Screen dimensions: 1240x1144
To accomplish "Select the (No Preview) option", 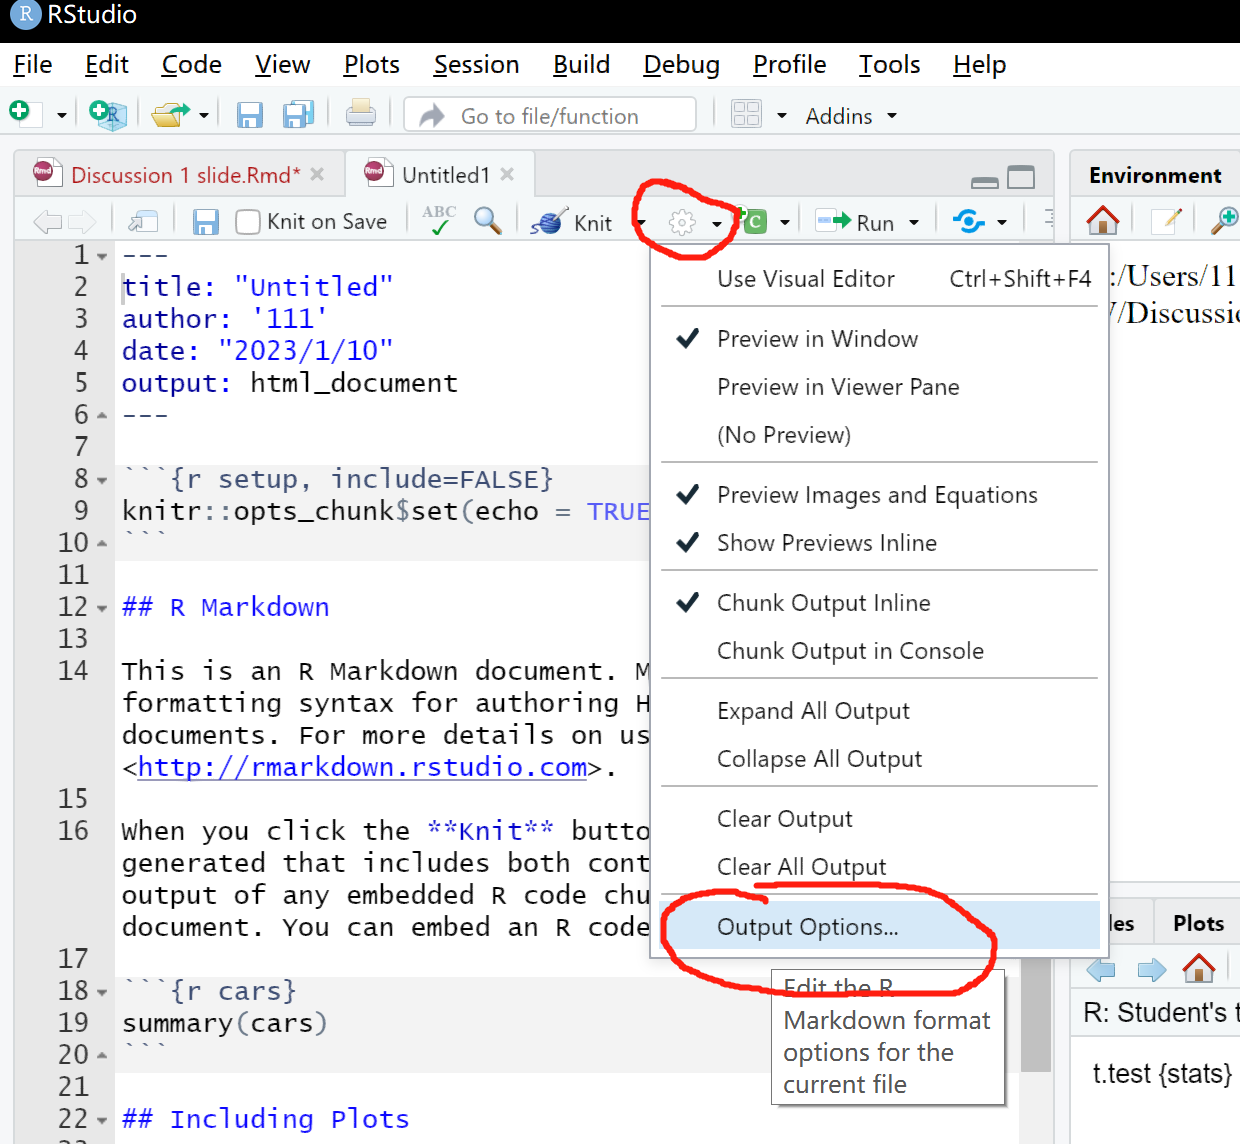I will point(880,435).
